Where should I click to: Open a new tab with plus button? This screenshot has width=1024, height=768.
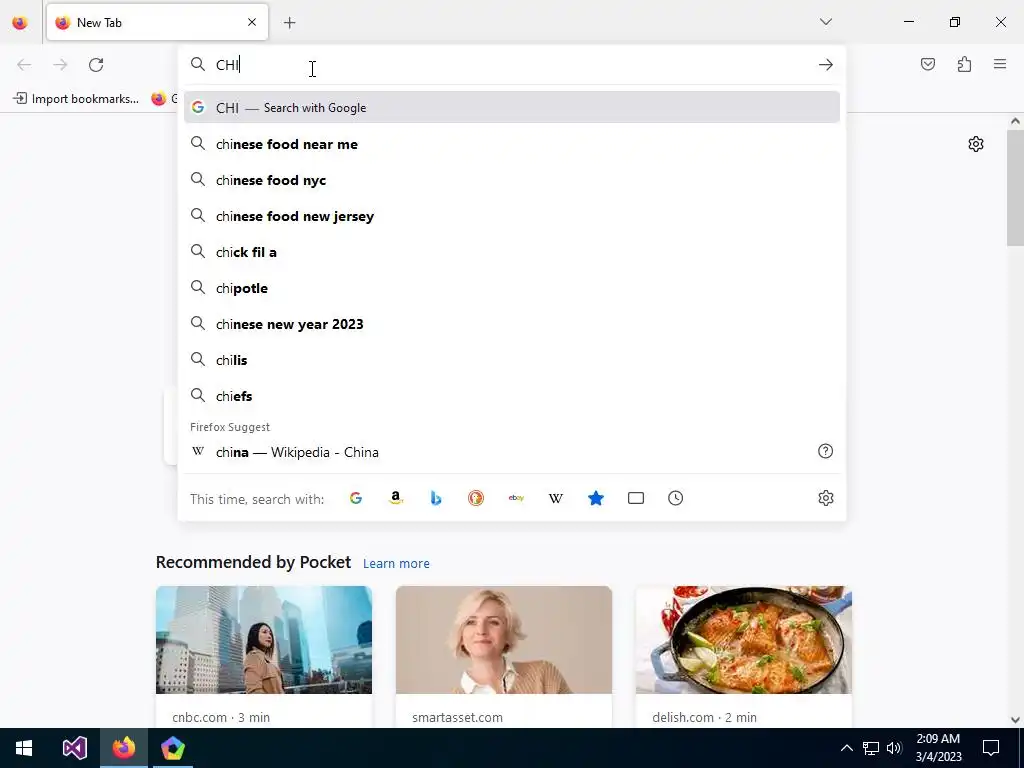[290, 23]
